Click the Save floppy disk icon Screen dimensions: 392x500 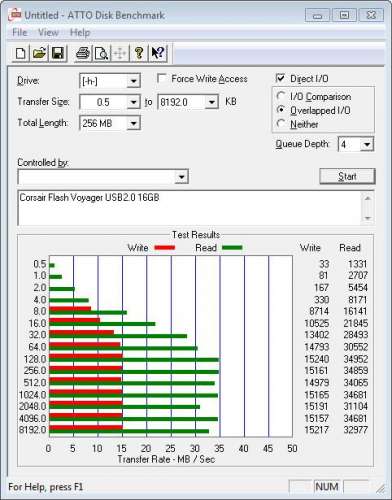(x=58, y=53)
